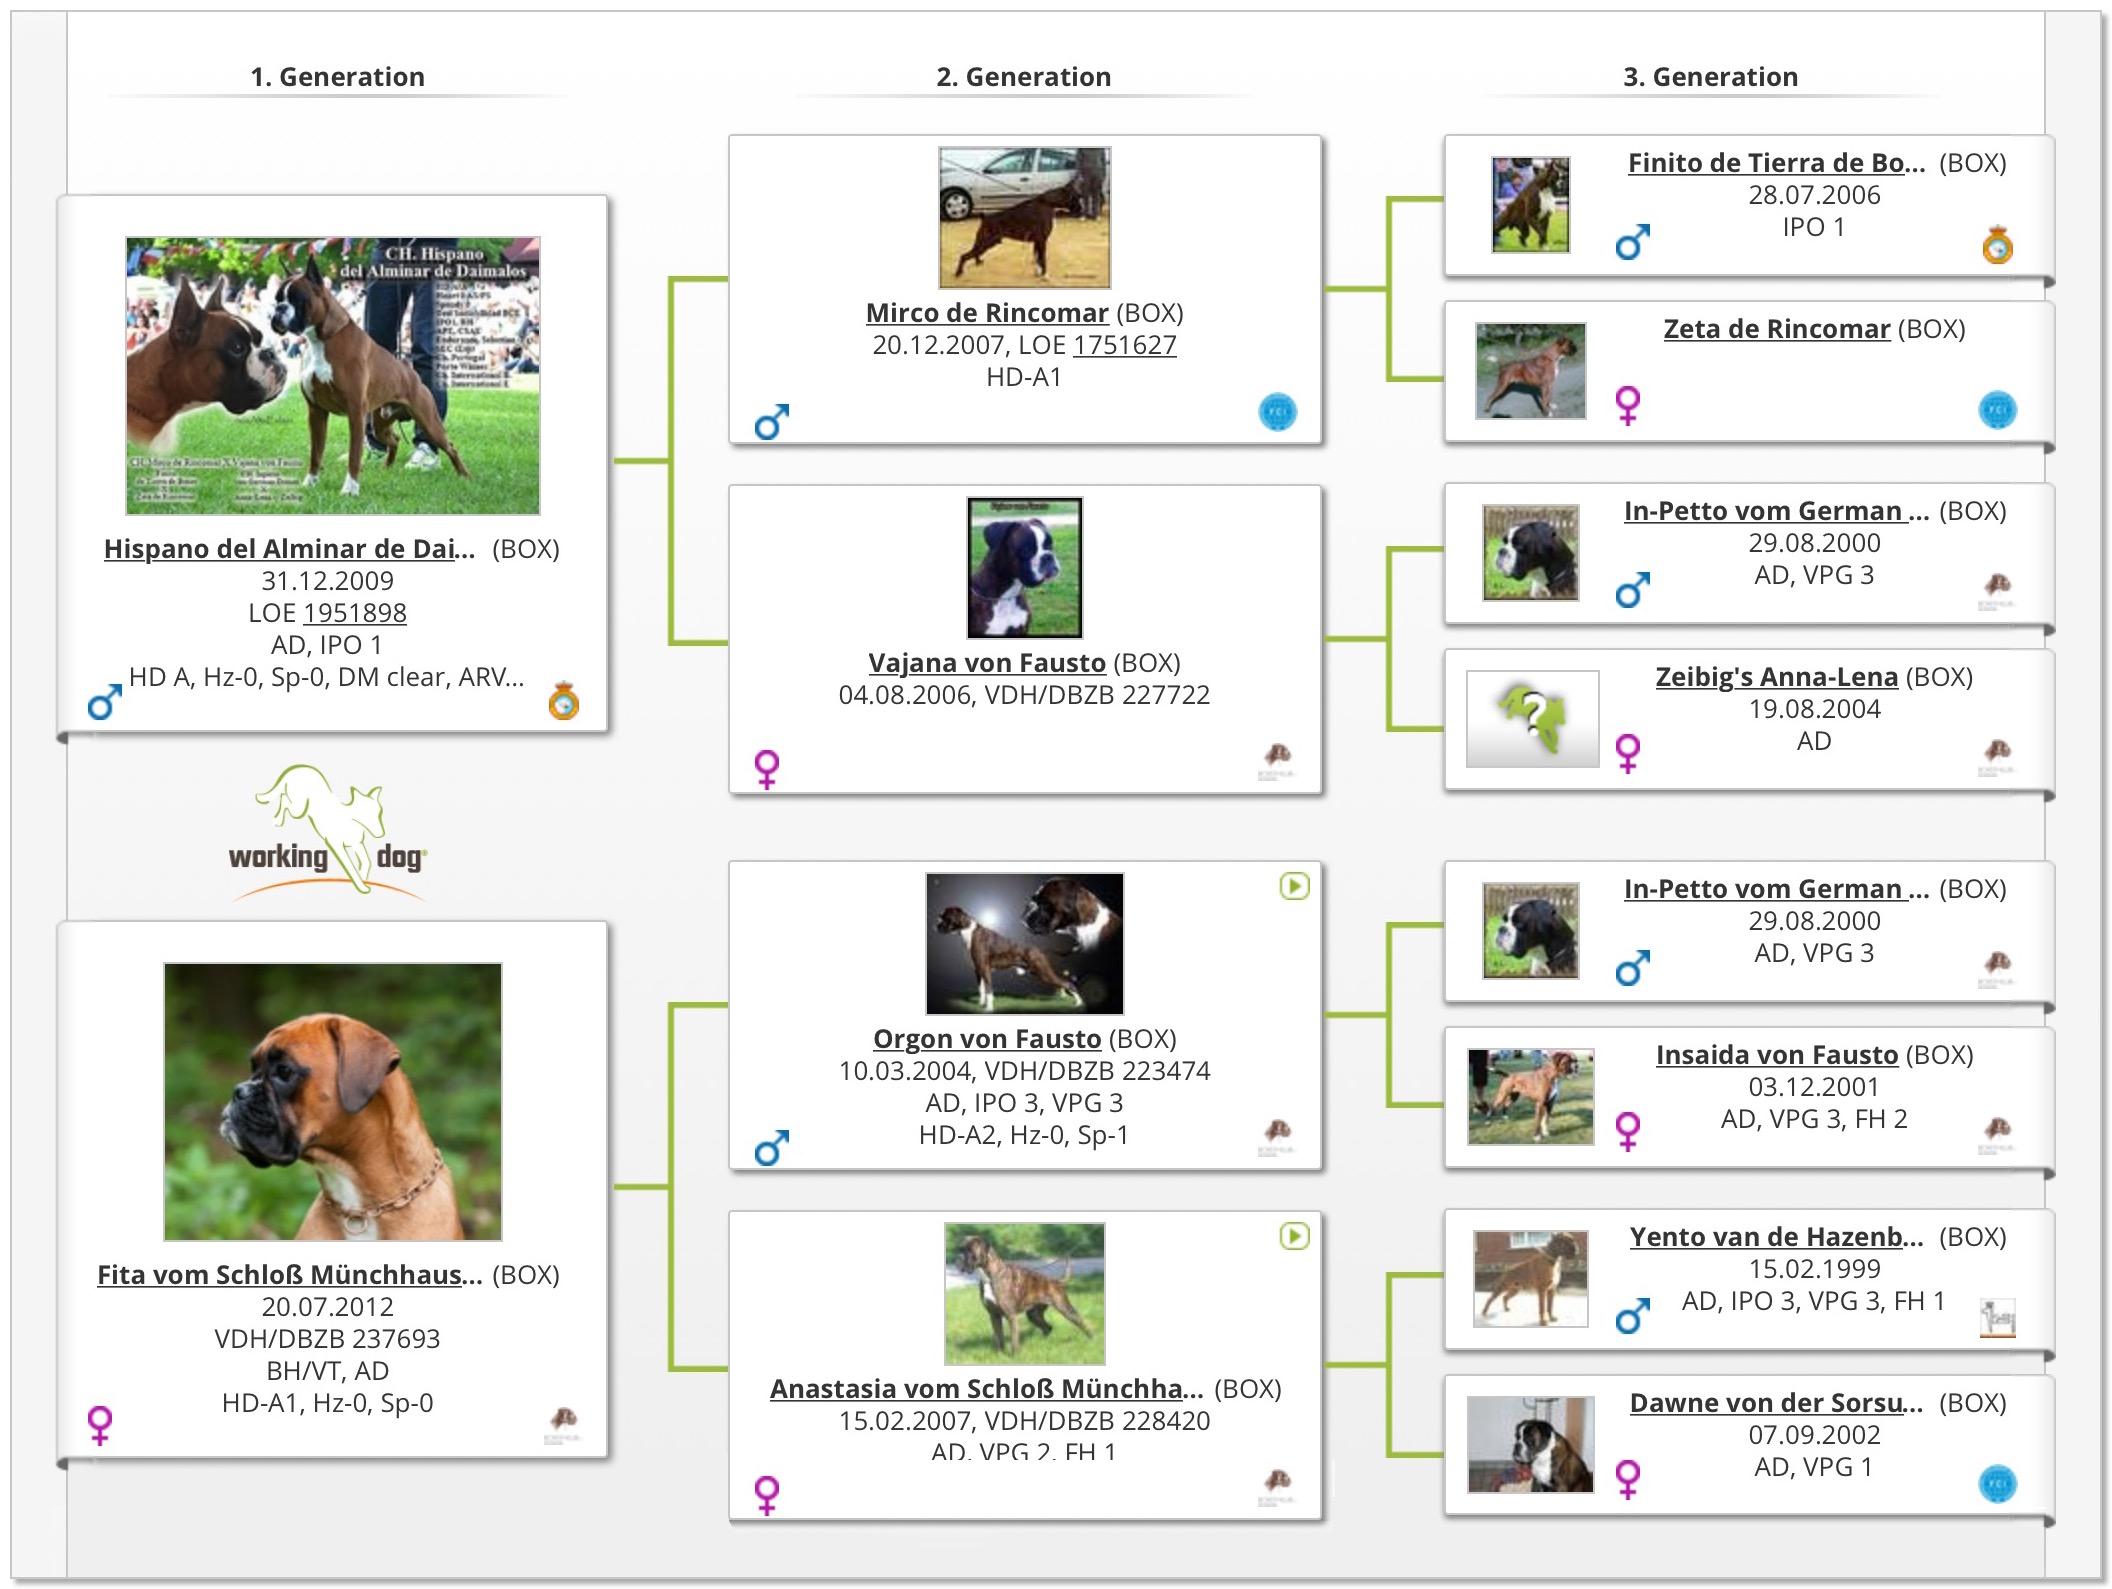This screenshot has height=1589, width=2112.
Task: Click Vajana von Fausto dog photo
Action: coord(1024,567)
